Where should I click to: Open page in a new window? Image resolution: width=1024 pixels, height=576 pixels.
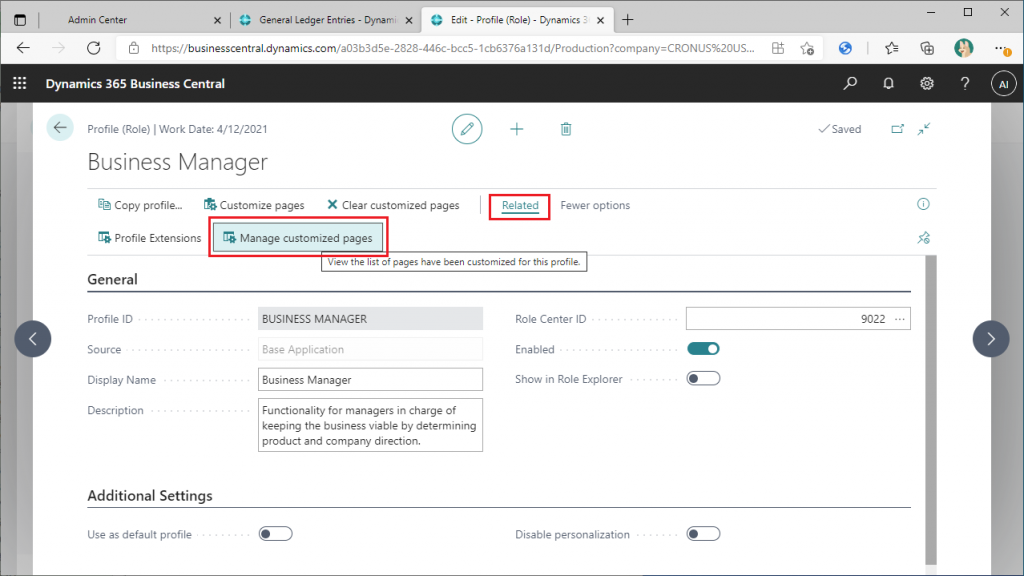point(897,129)
